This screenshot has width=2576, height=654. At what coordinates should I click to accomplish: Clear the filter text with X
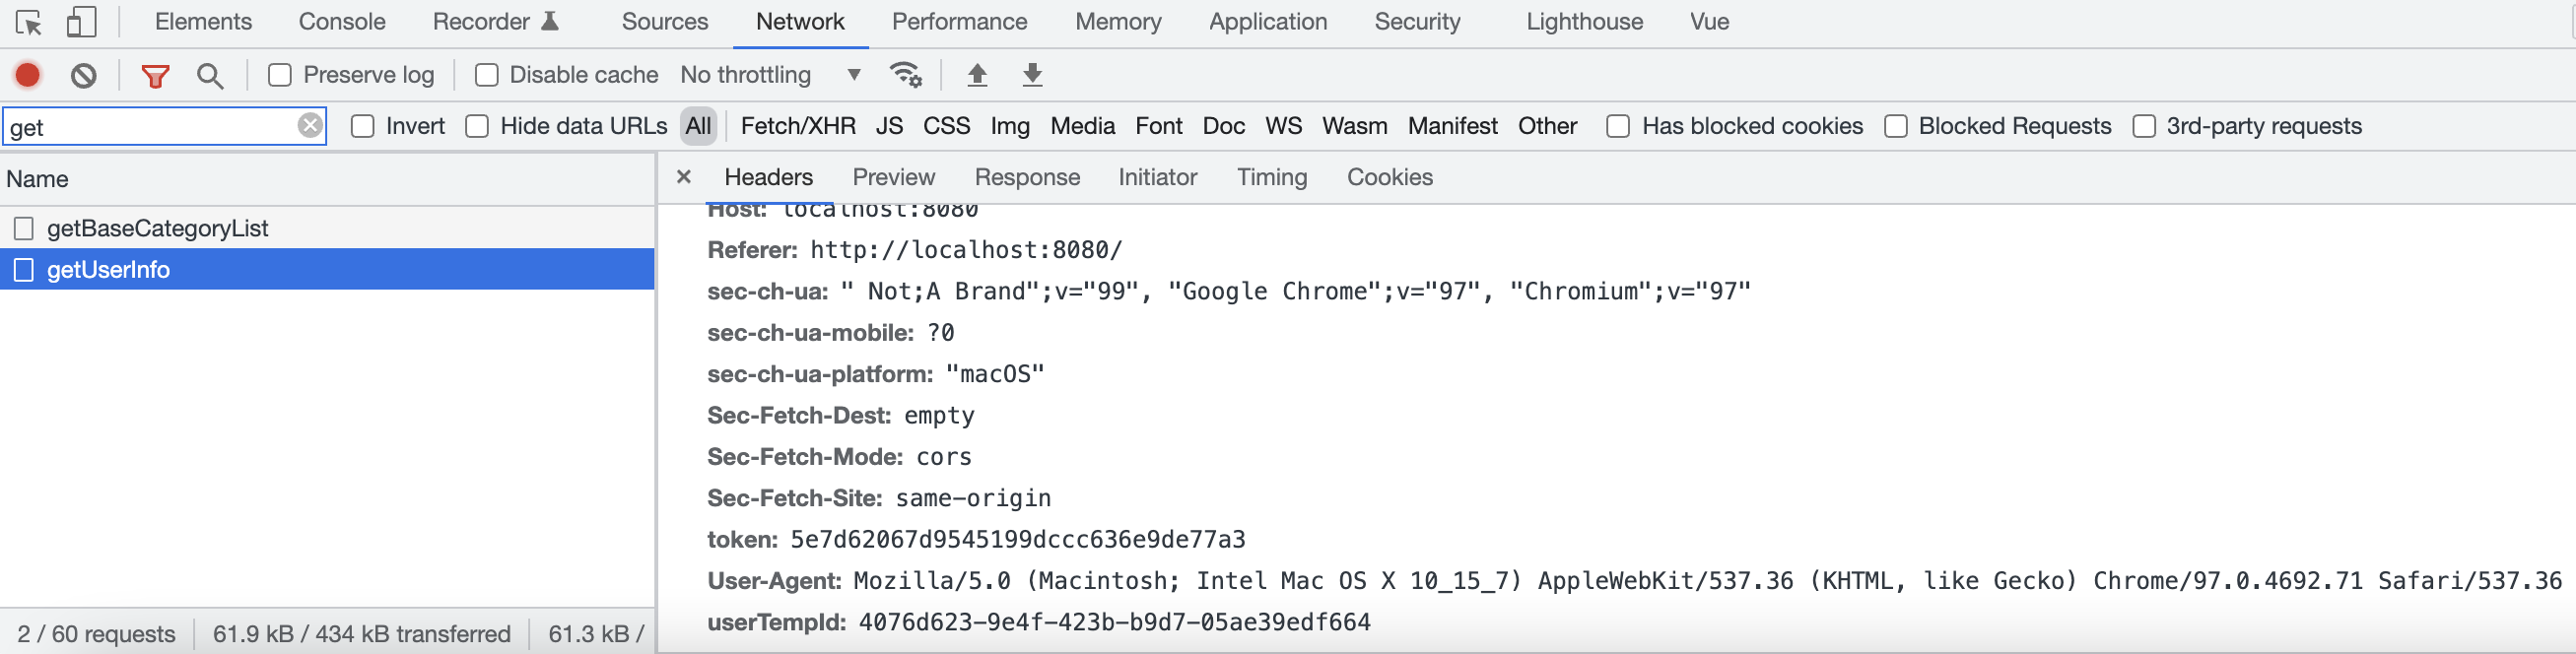(310, 125)
